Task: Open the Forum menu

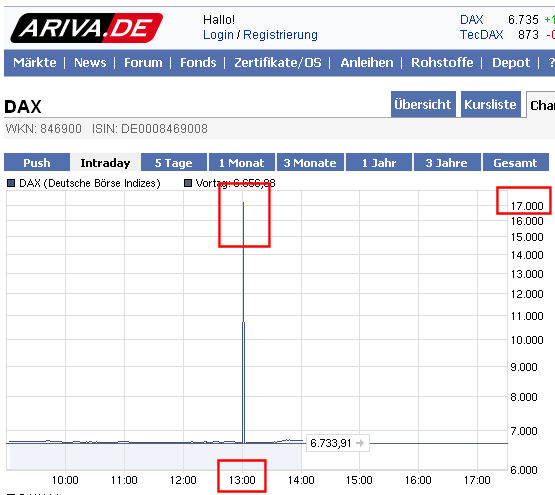Action: 143,63
